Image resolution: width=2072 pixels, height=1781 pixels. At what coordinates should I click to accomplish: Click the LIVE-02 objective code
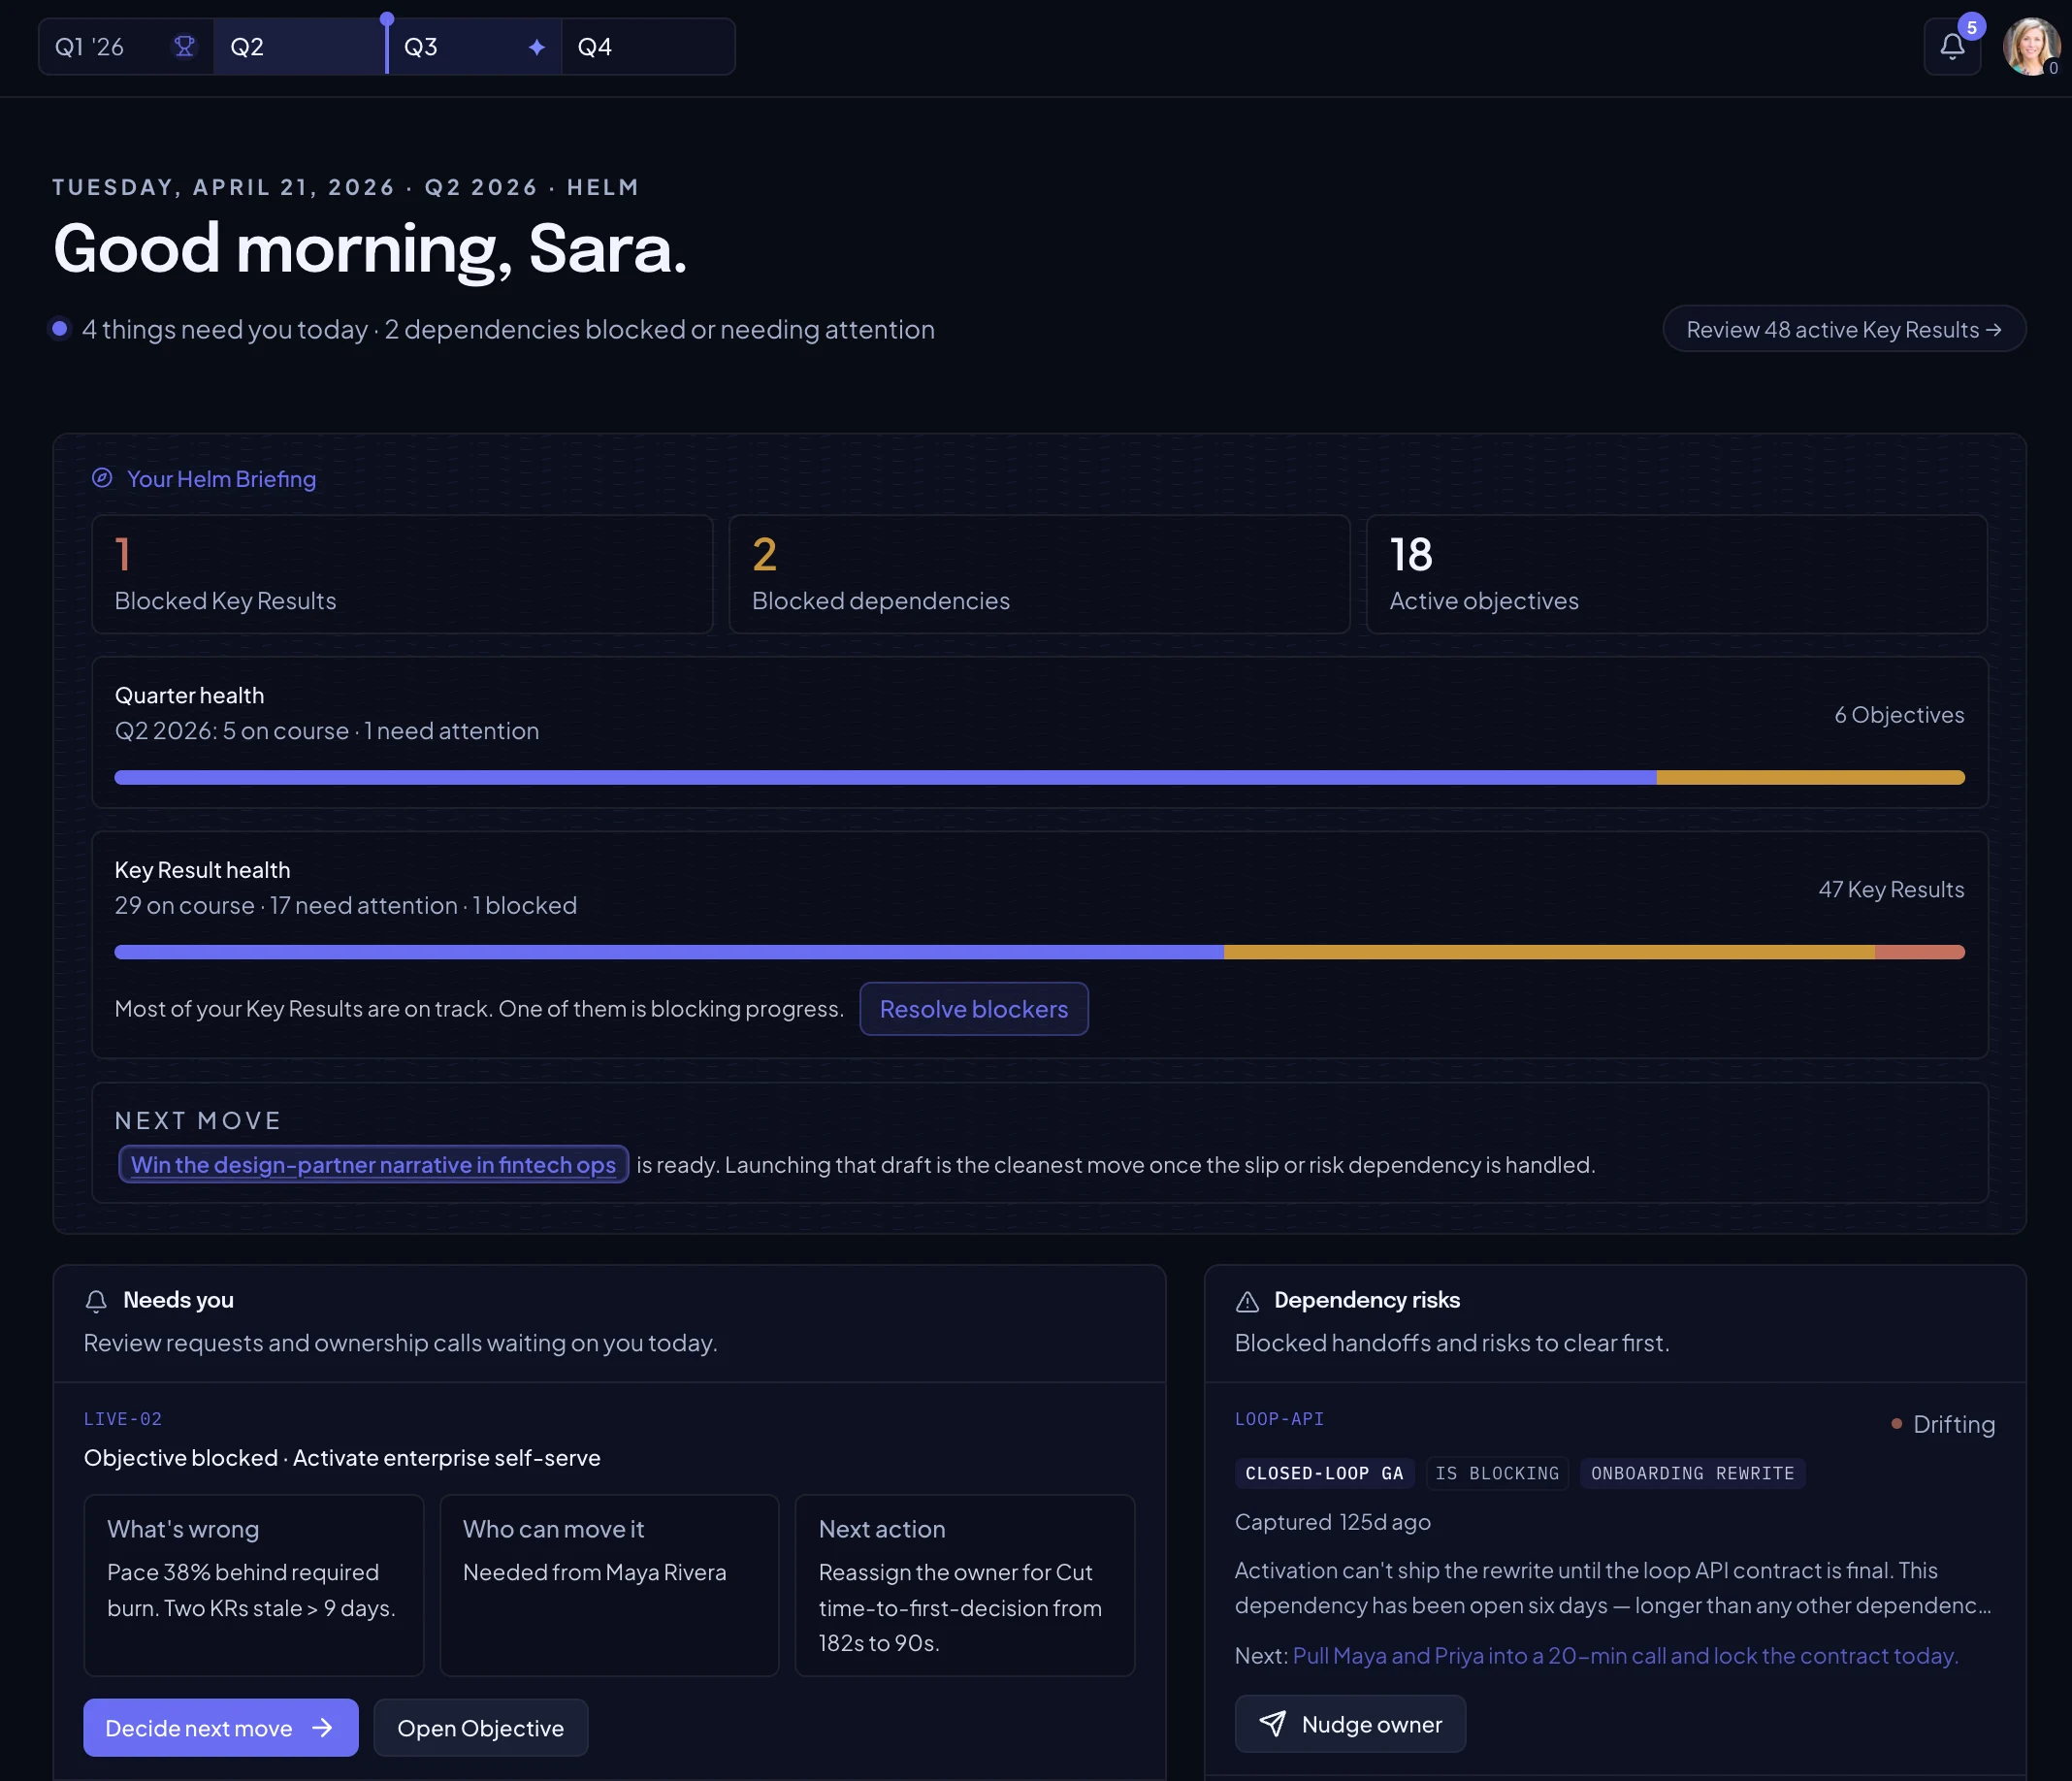point(123,1419)
